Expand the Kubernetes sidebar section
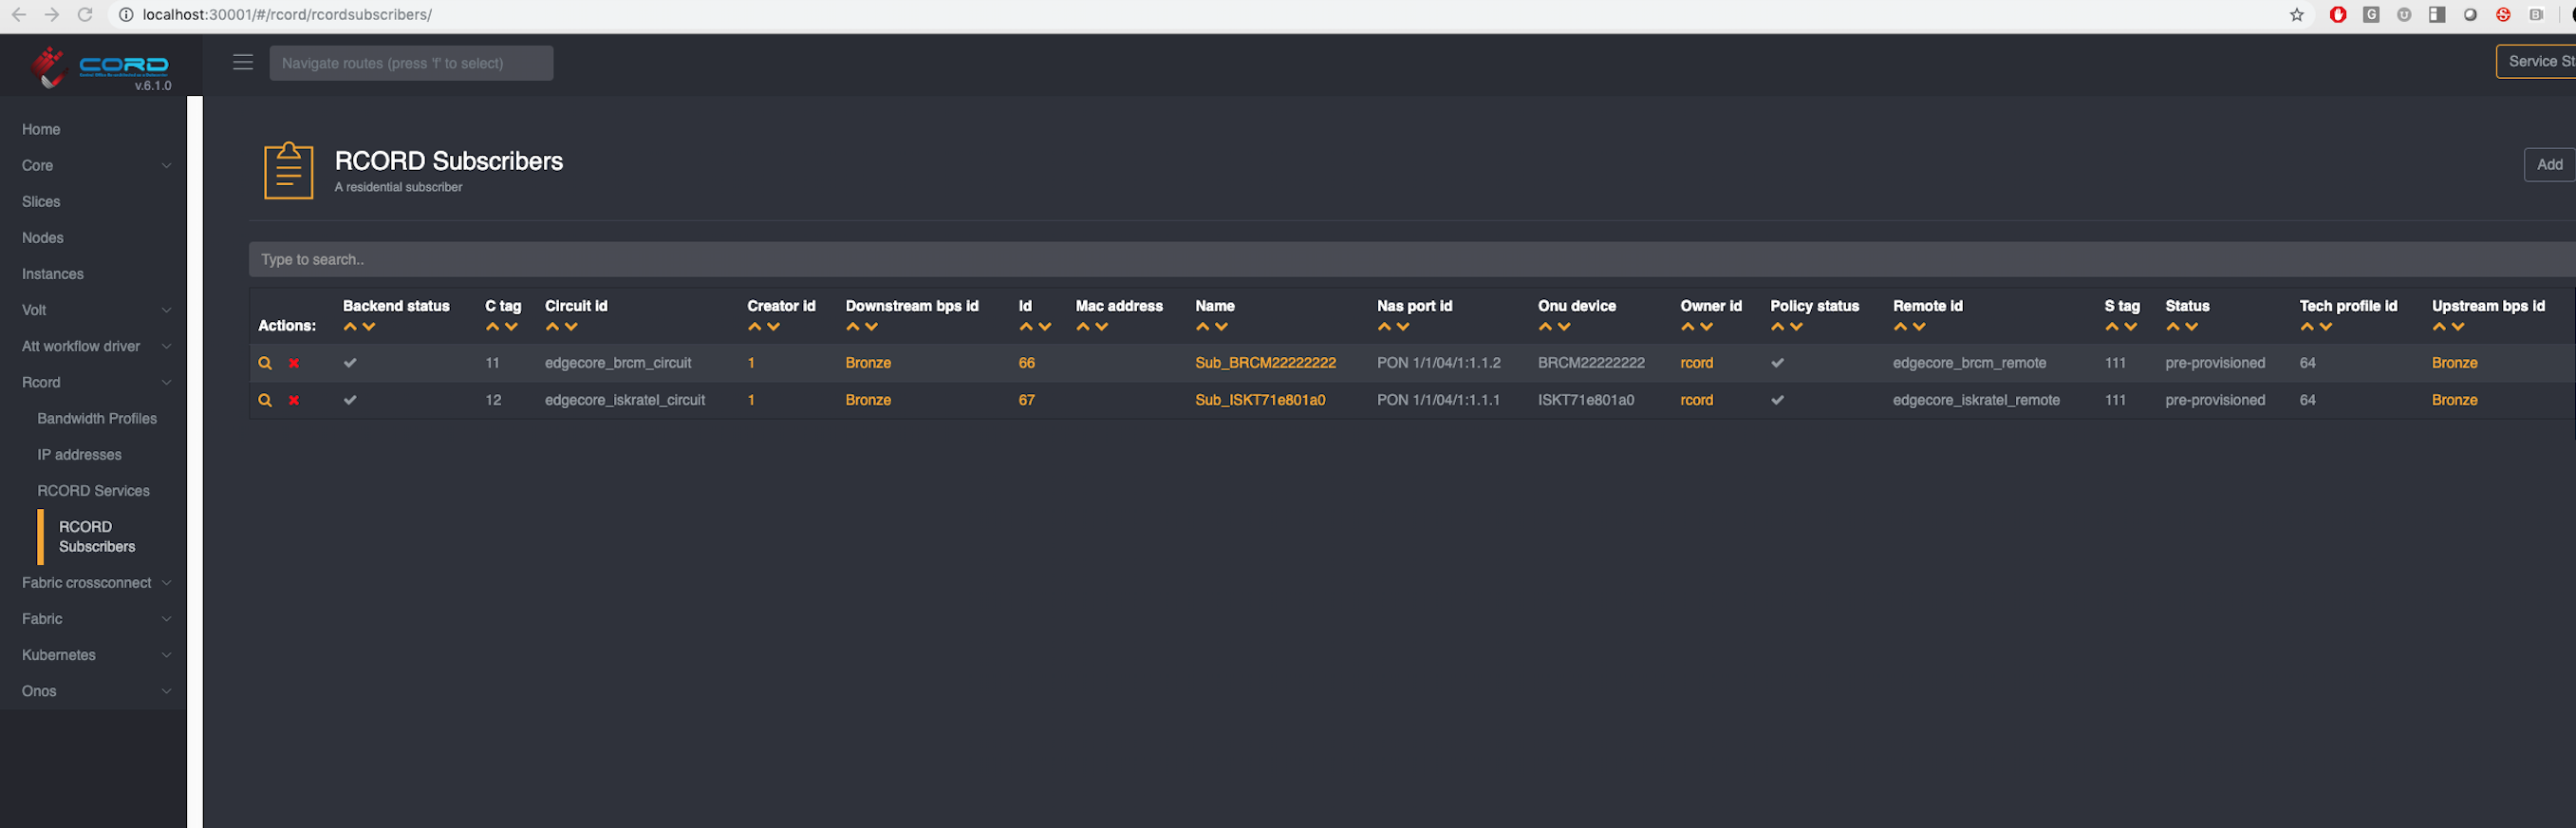This screenshot has height=828, width=2576. pyautogui.click(x=95, y=655)
